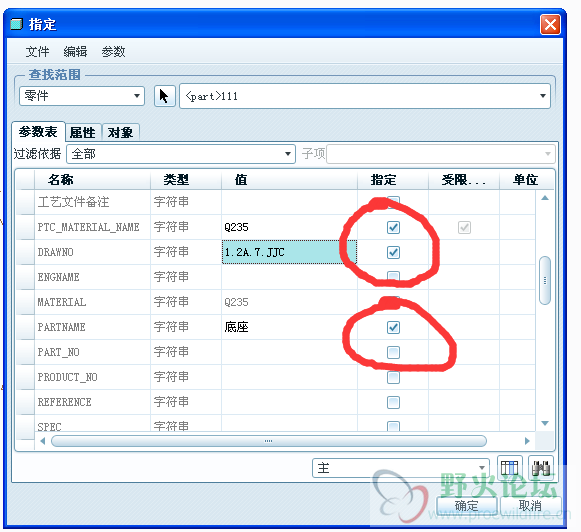Click the arrow selection pointer icon
The height and width of the screenshot is (532, 581).
164,96
